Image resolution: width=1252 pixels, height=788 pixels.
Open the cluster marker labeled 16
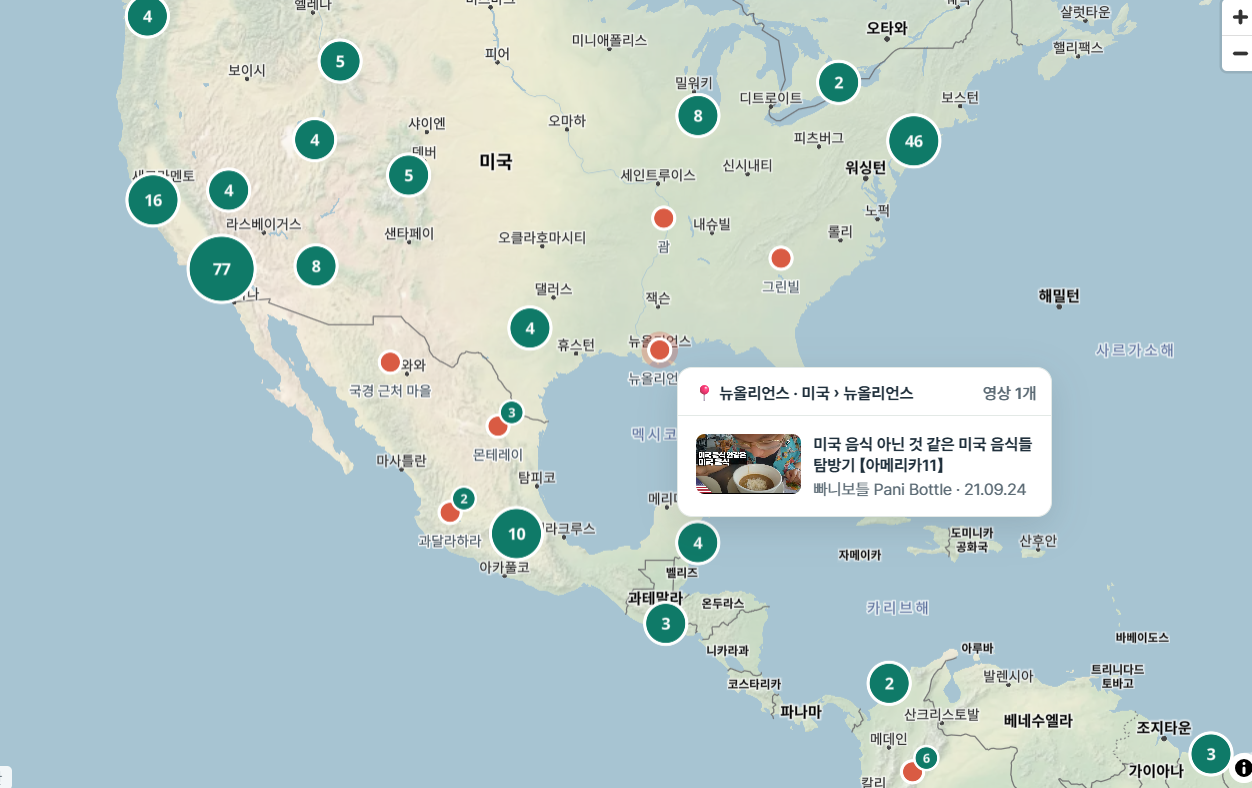click(153, 200)
